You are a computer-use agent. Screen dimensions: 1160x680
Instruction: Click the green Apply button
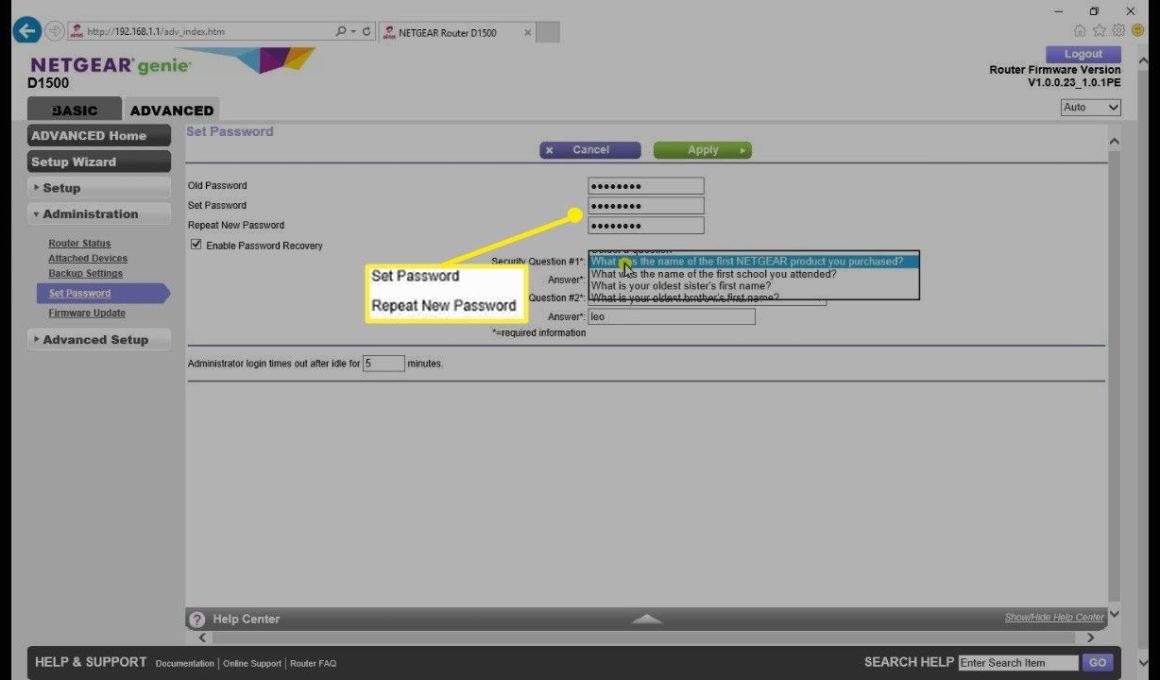[x=702, y=150]
